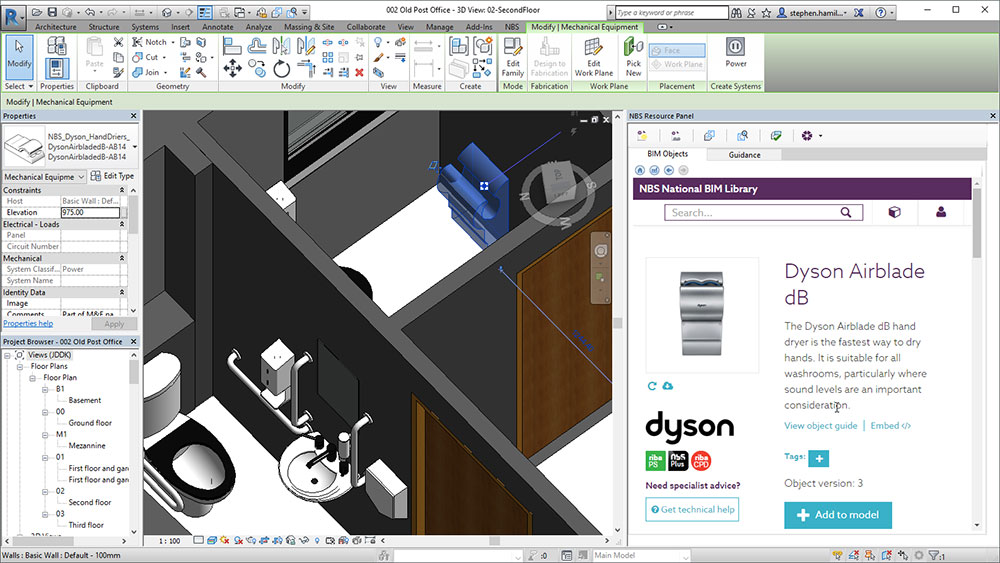Image resolution: width=1000 pixels, height=563 pixels.
Task: Open the Second floor plan view
Action: tap(90, 502)
